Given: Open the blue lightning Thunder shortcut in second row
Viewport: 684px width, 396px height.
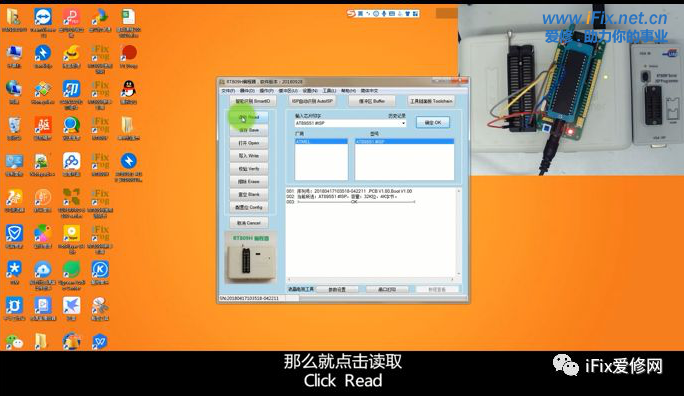Looking at the screenshot, I should (43, 57).
